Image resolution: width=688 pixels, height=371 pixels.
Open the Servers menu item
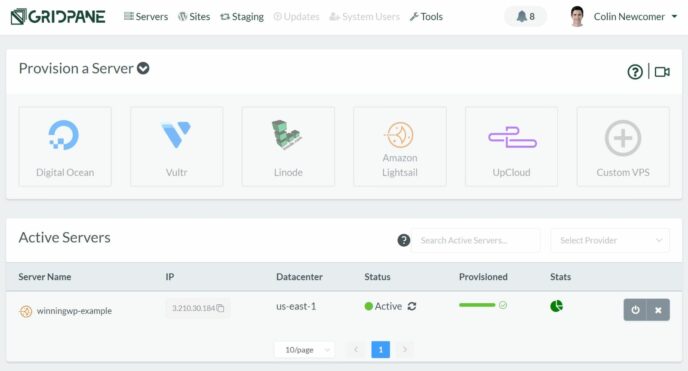click(146, 17)
